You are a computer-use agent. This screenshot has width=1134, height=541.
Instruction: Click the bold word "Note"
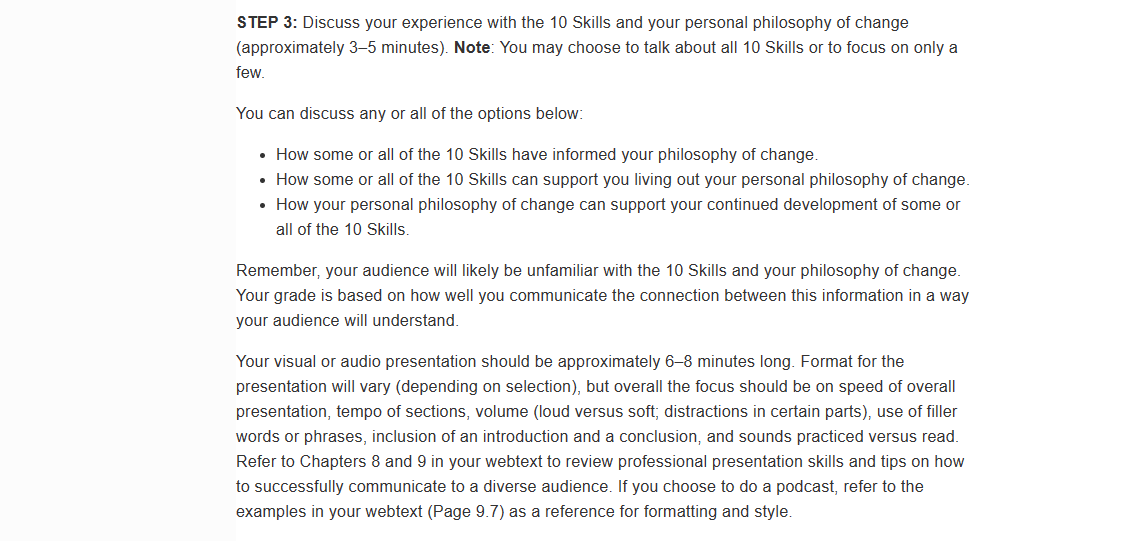point(472,48)
